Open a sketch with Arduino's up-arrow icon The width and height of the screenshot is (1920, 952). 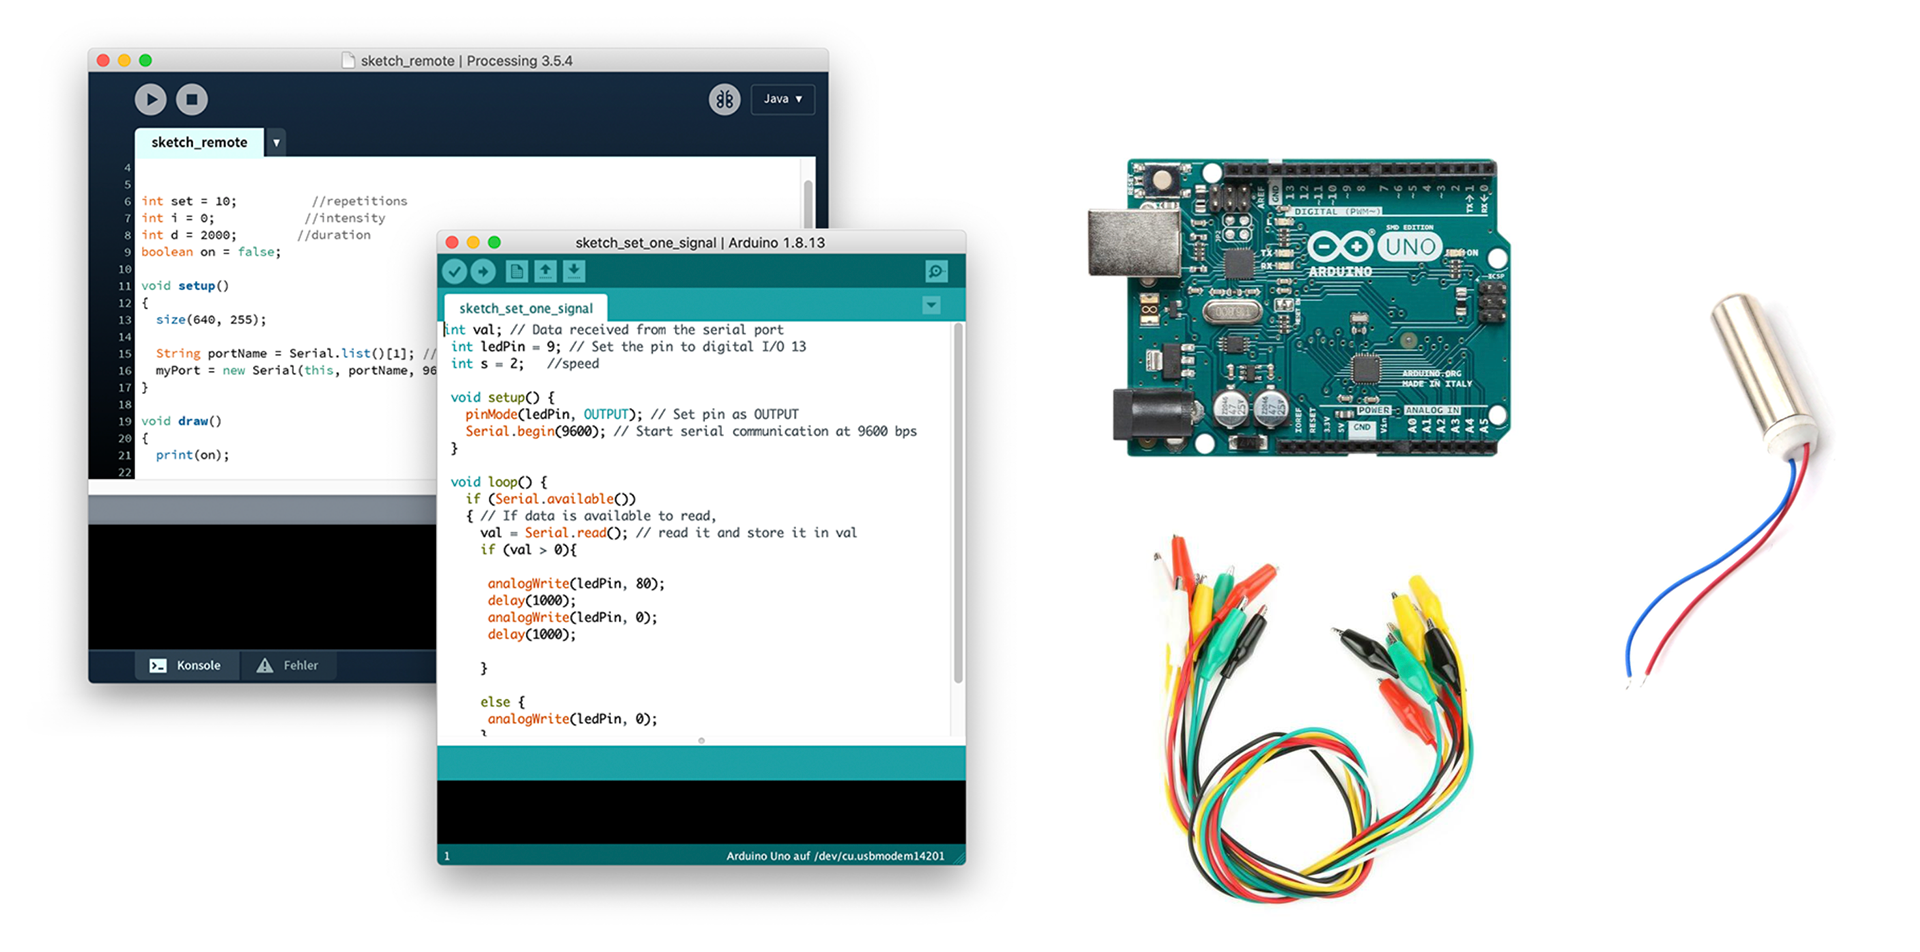coord(545,271)
